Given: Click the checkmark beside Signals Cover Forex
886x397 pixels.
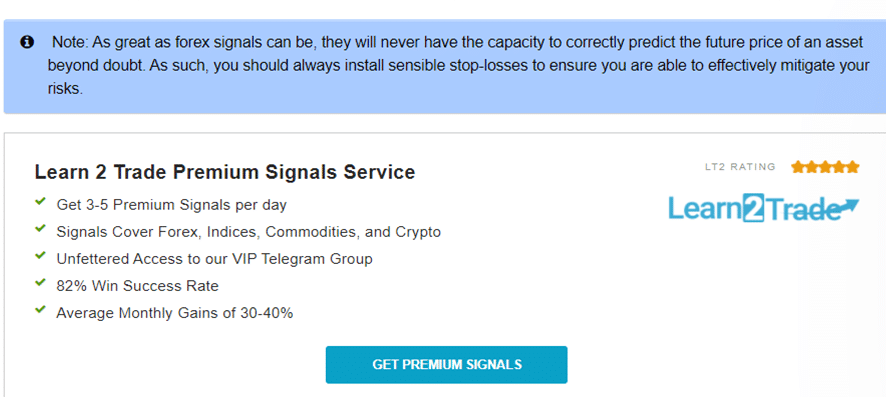Looking at the screenshot, I should click(40, 229).
